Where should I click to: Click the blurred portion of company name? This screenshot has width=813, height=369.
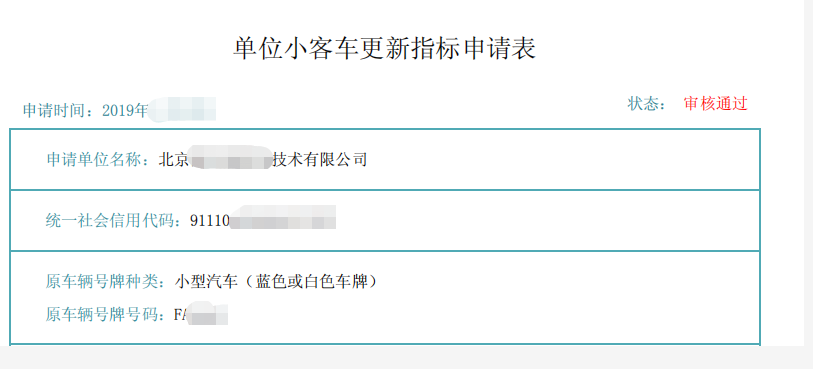click(230, 158)
